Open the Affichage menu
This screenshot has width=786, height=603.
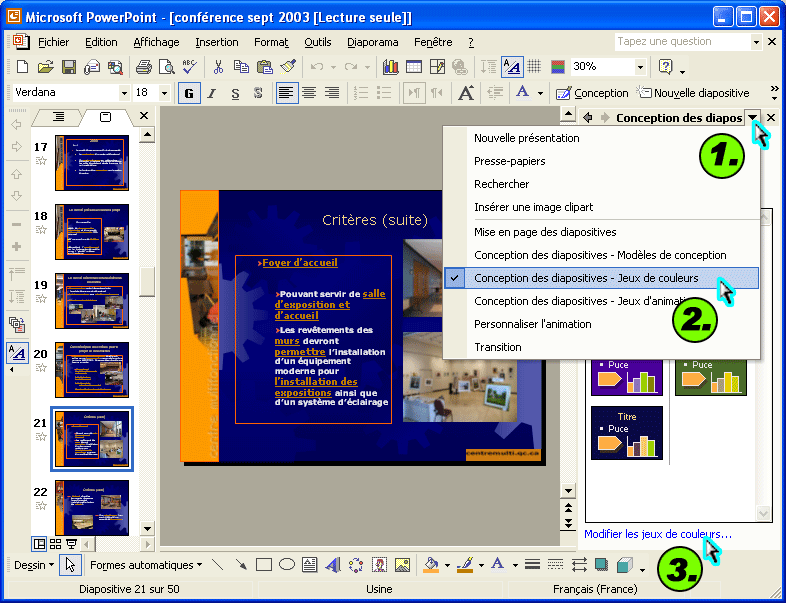pos(156,42)
